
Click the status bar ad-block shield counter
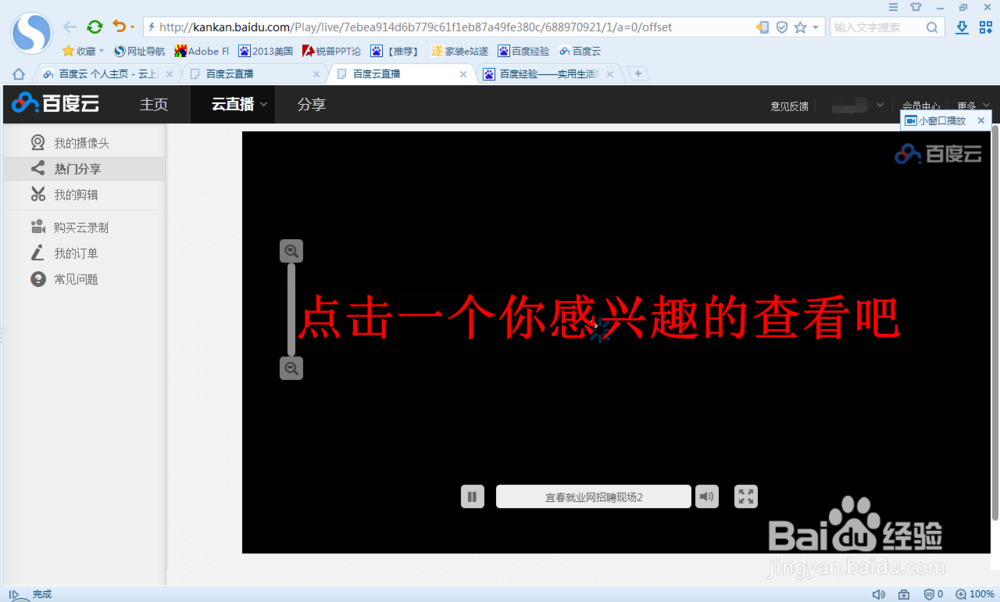934,594
